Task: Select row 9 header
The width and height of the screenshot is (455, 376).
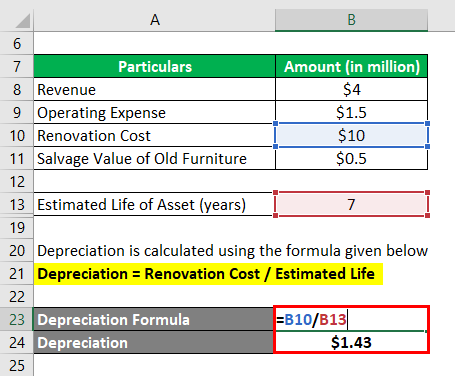Action: click(x=17, y=112)
